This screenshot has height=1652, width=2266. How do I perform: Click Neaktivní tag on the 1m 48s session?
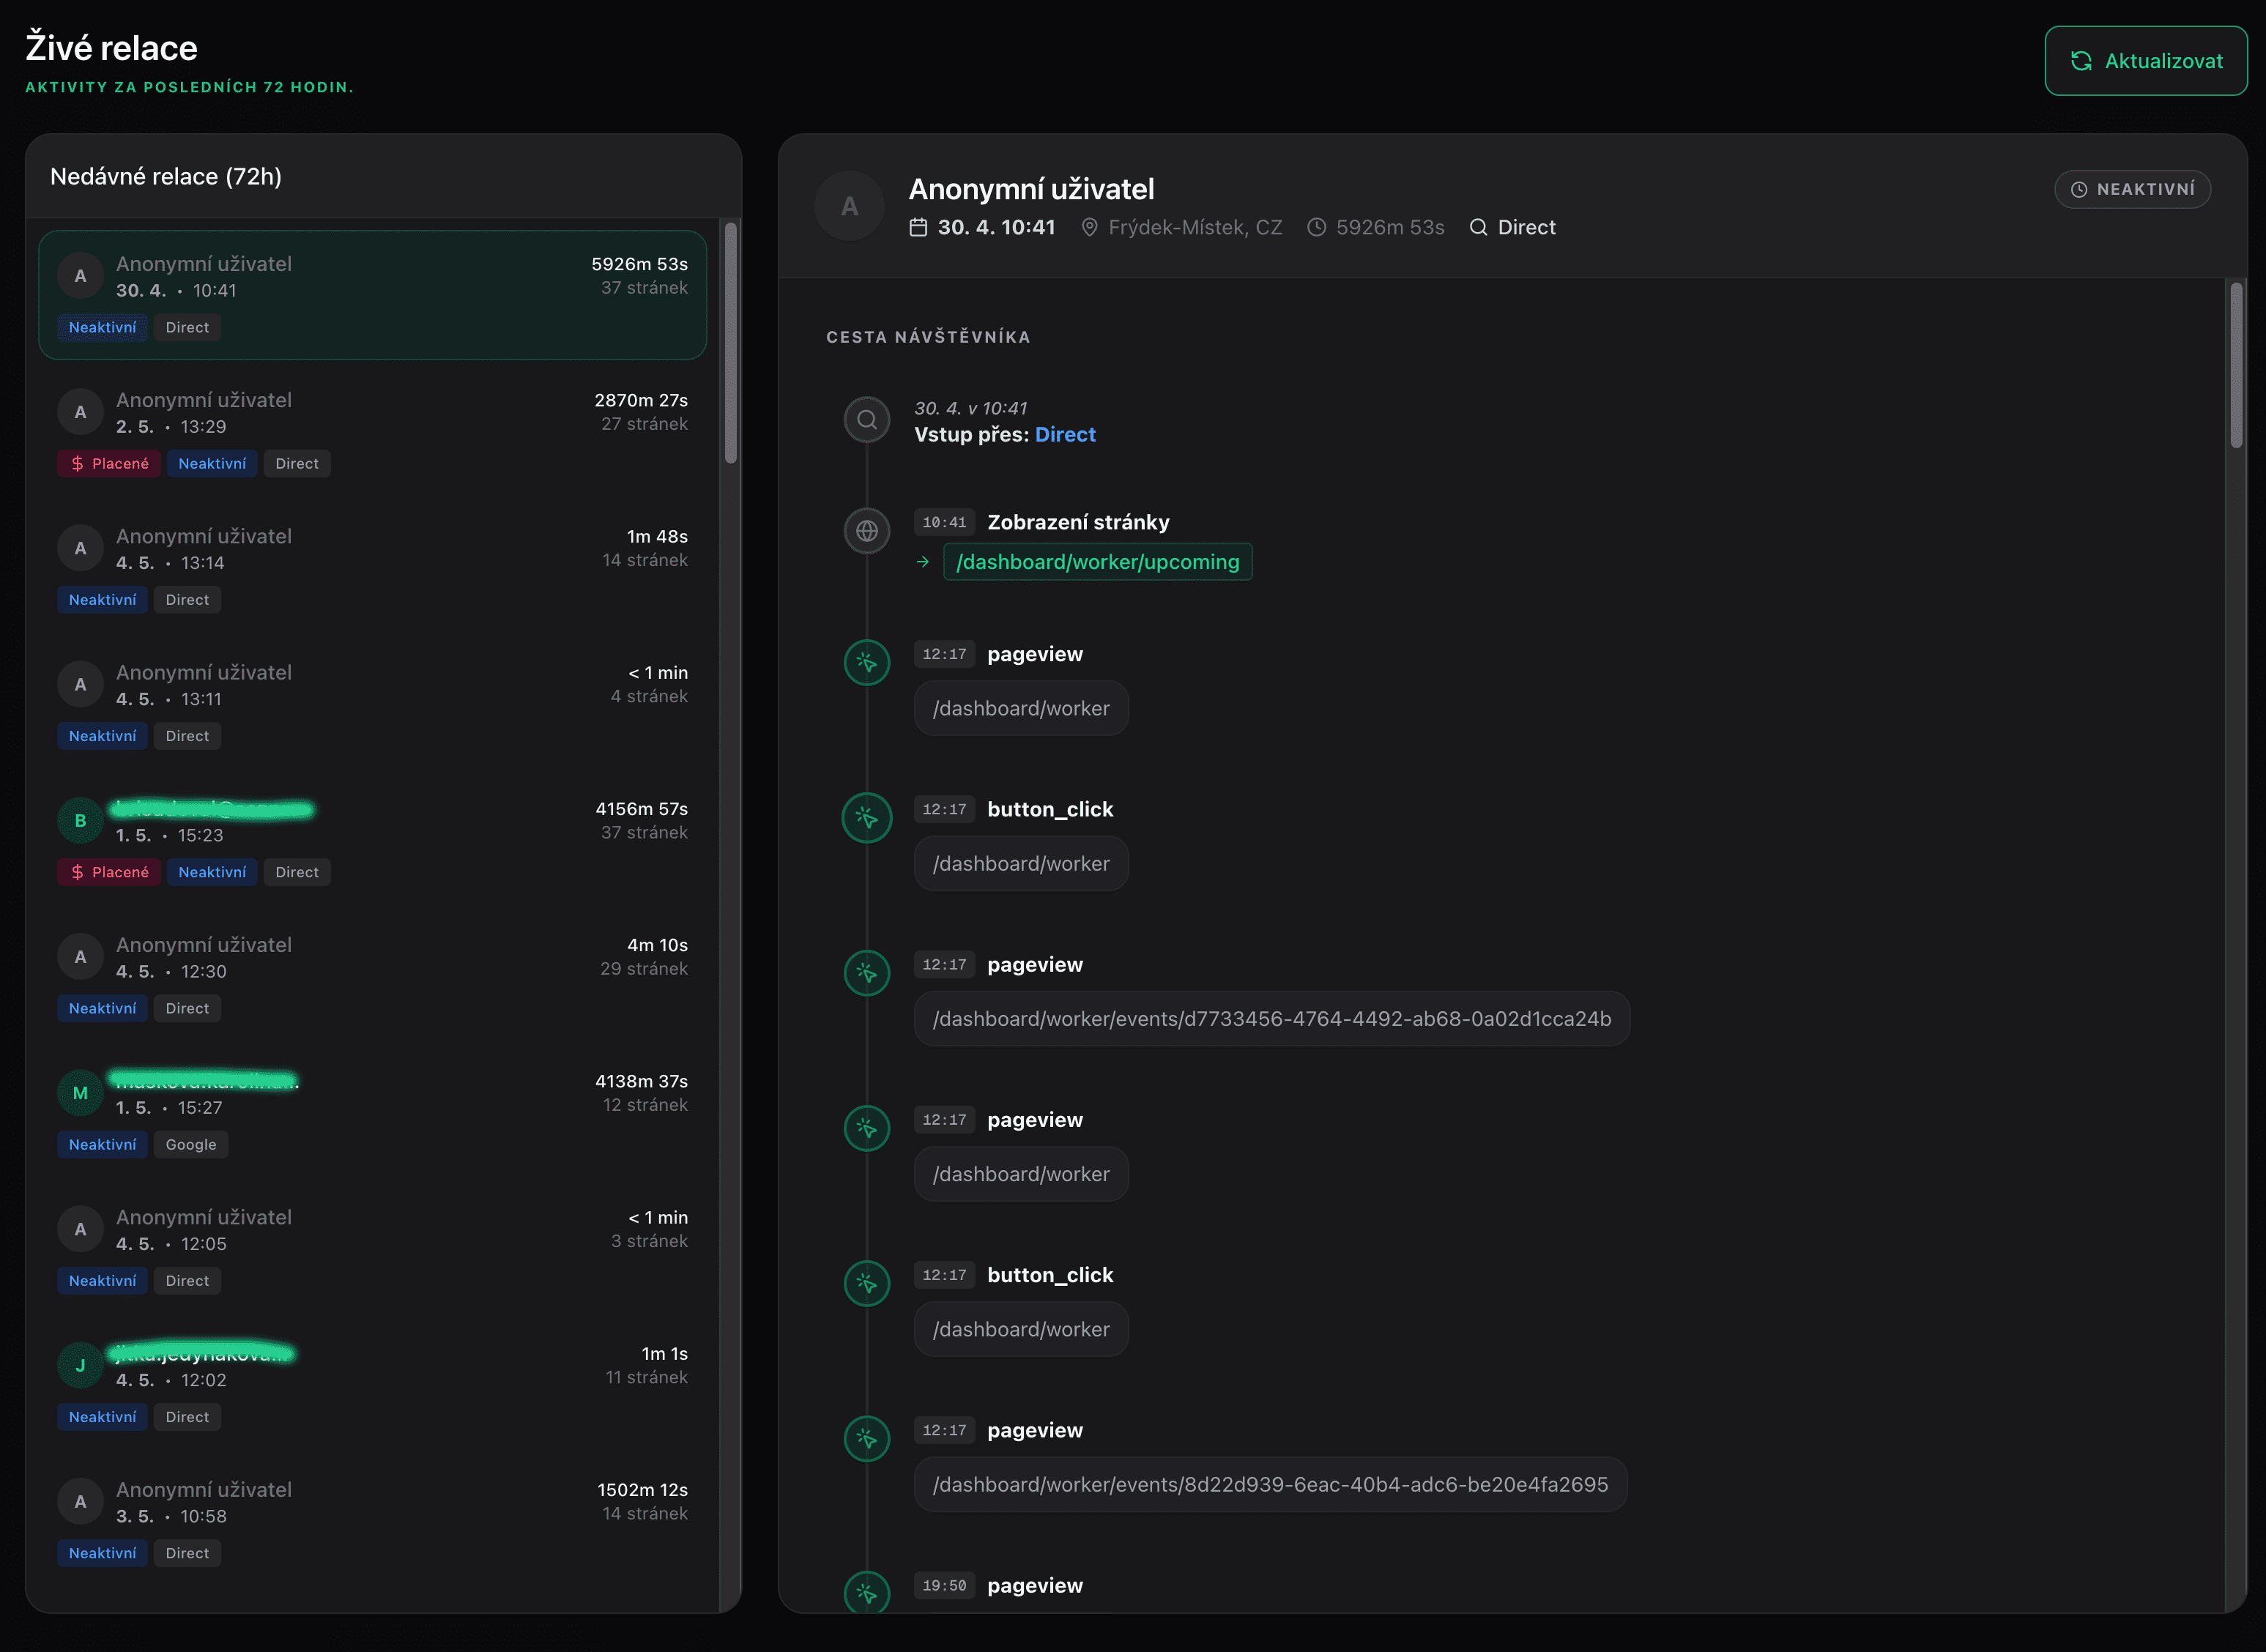coord(102,600)
